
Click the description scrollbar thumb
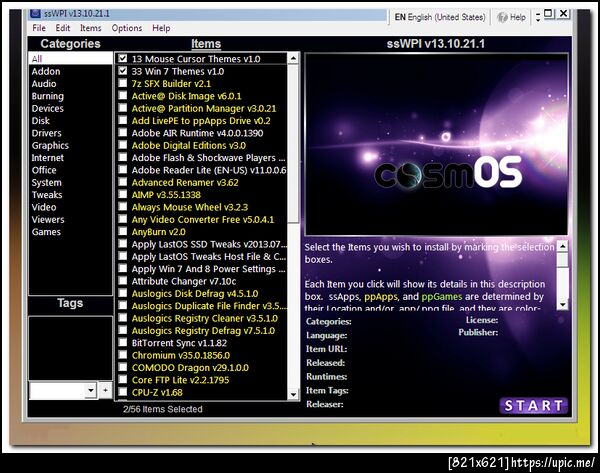[x=562, y=260]
